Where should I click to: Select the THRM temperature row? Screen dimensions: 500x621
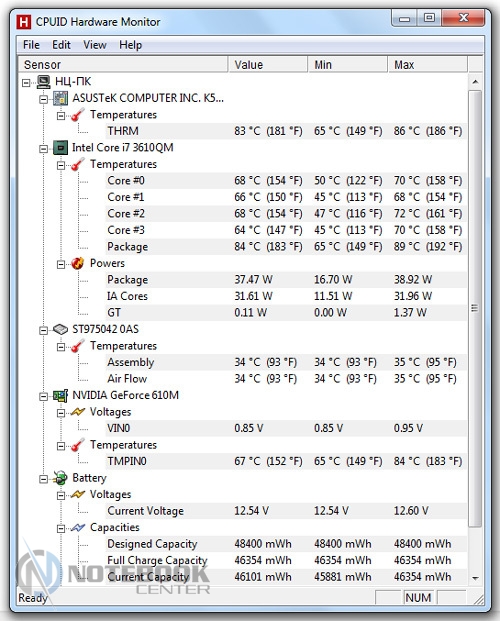pyautogui.click(x=285, y=131)
